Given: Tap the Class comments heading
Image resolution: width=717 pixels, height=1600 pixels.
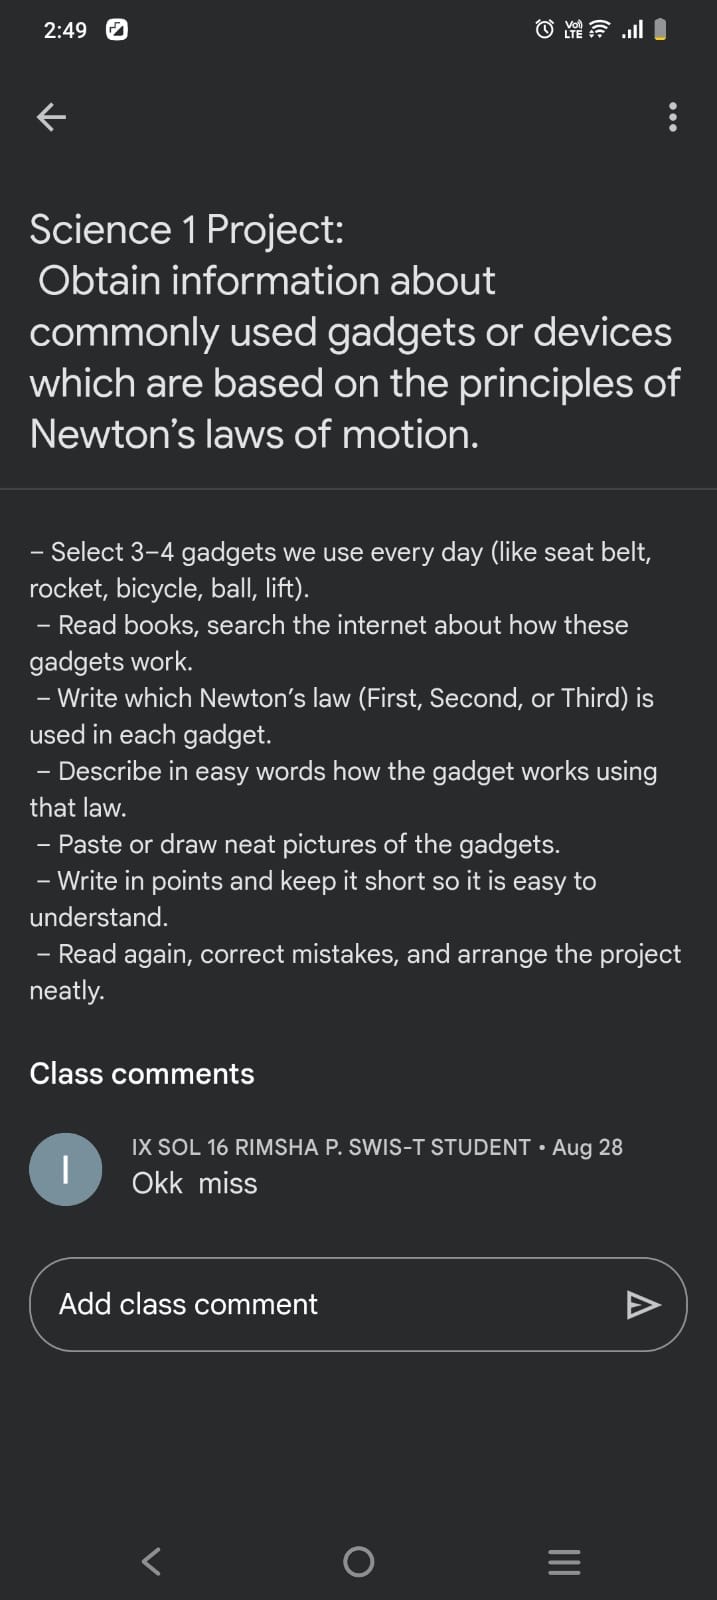Looking at the screenshot, I should tap(142, 1073).
